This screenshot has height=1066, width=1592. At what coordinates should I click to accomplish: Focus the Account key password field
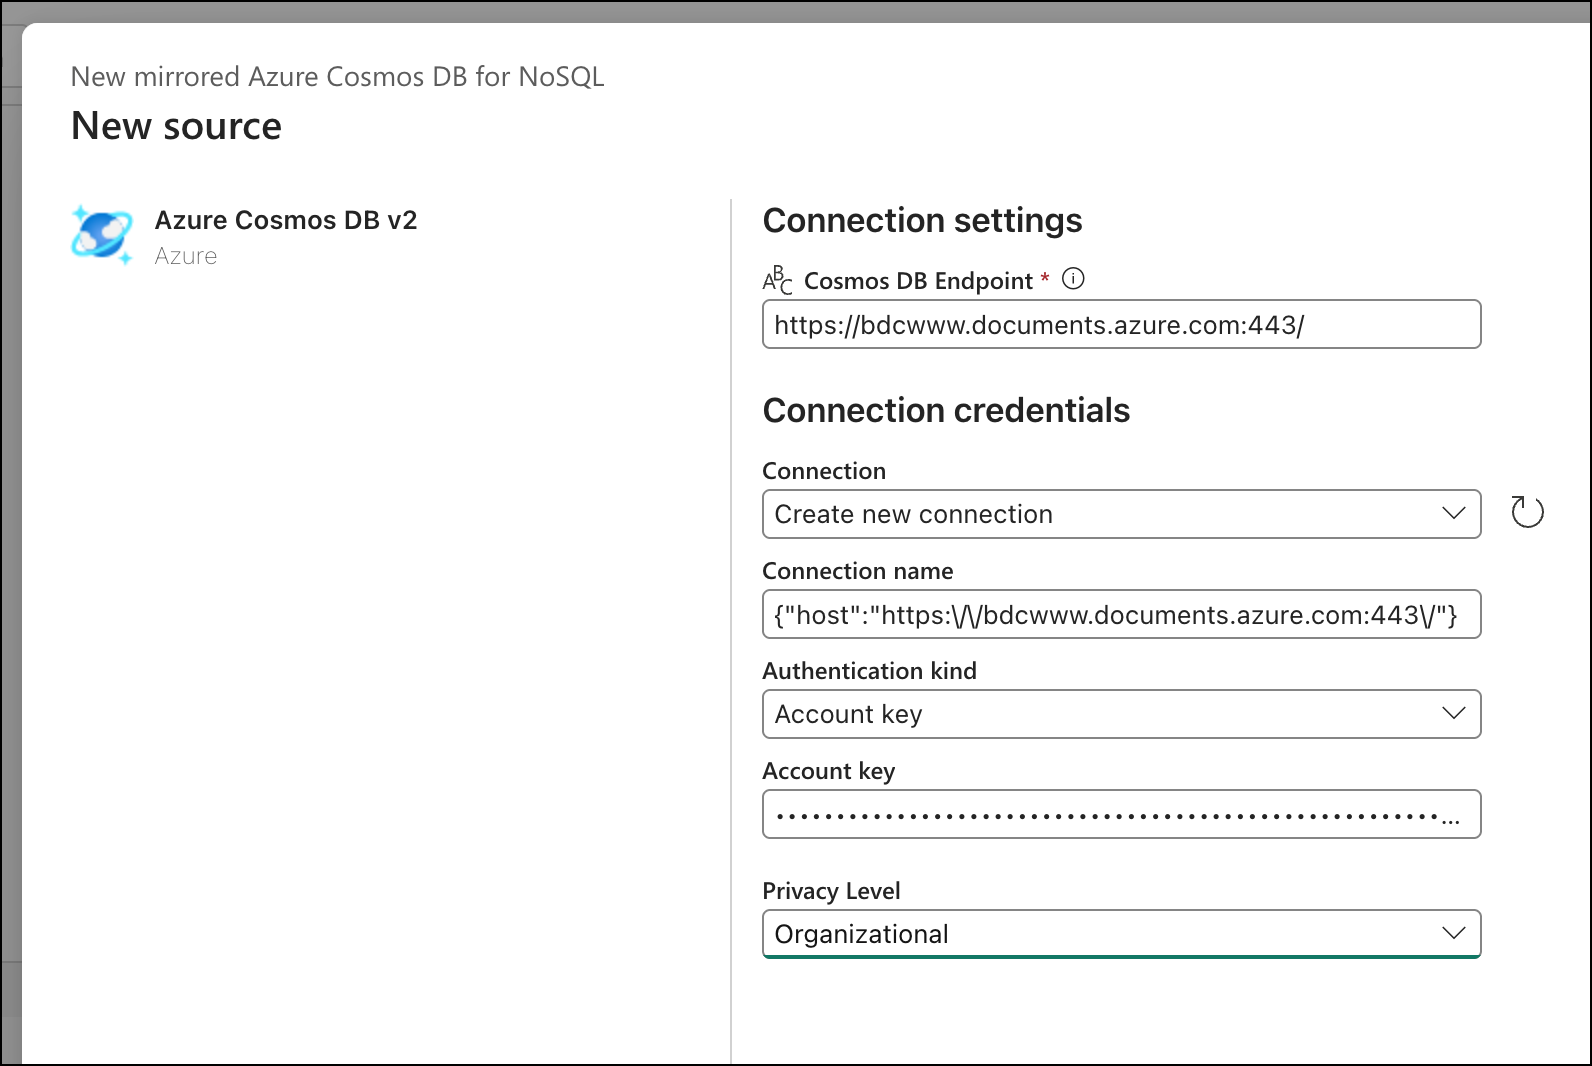coord(1121,814)
